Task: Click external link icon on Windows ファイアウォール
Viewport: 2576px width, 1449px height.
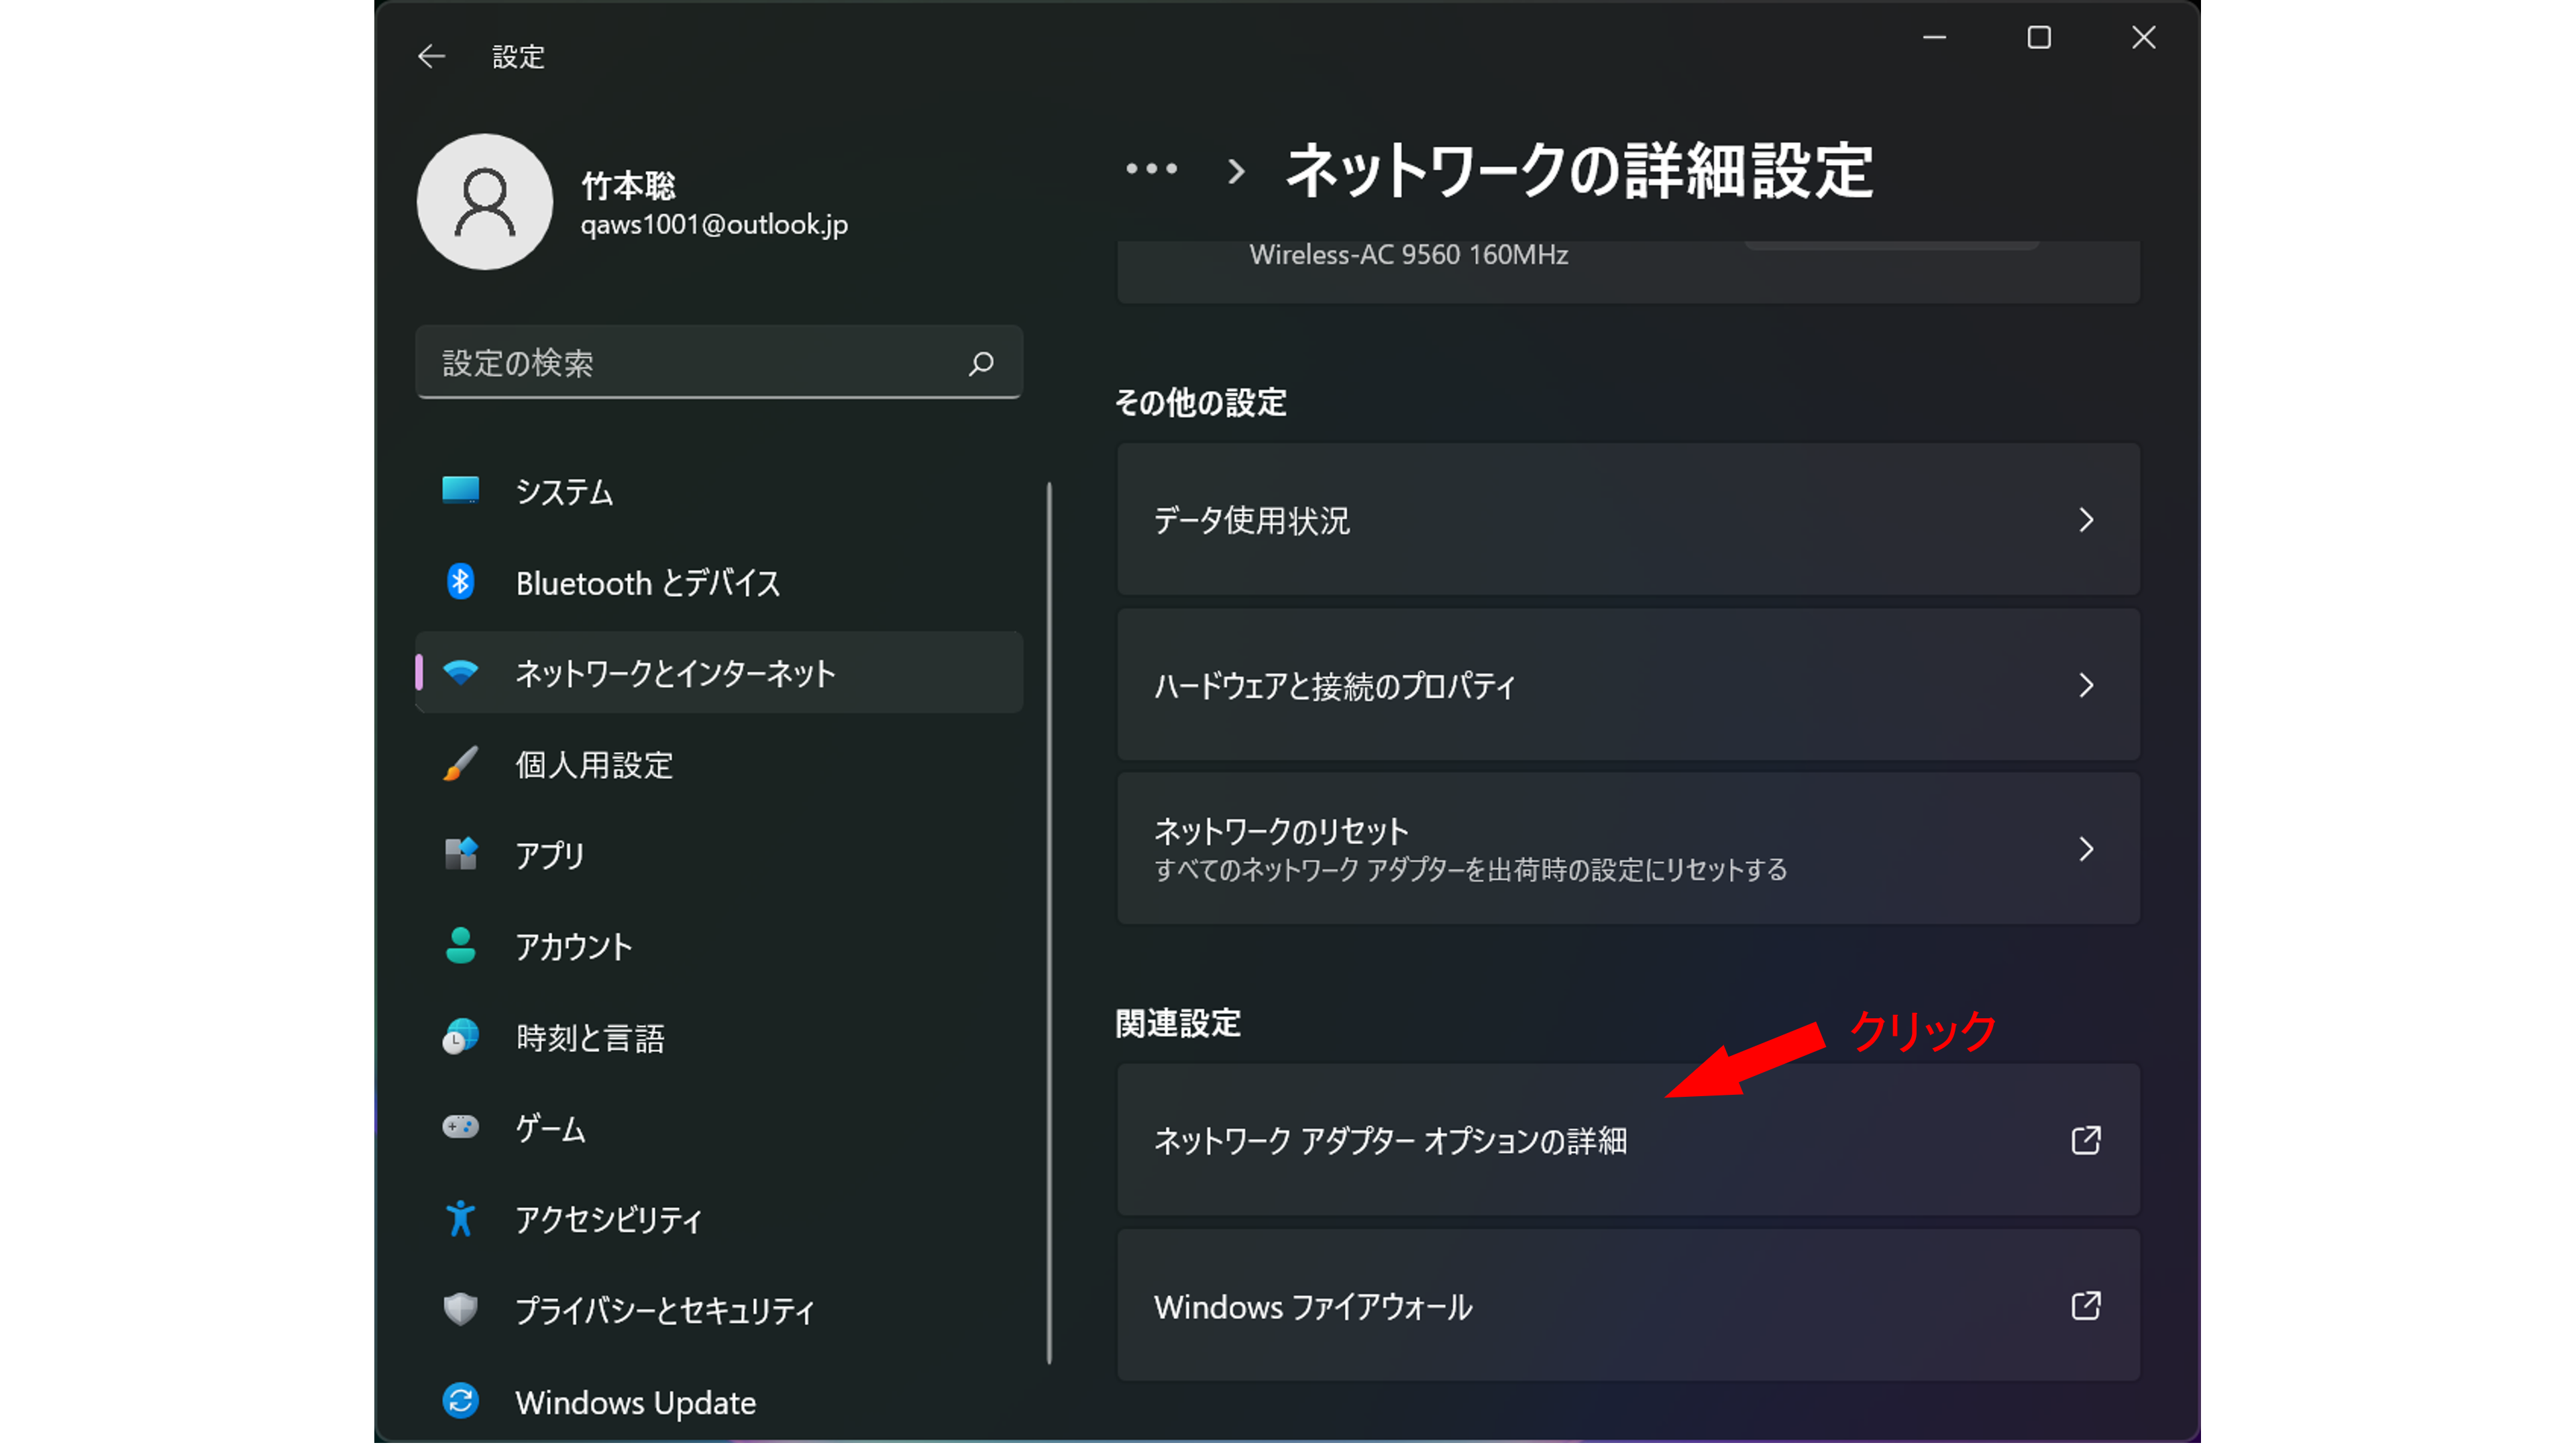Action: pyautogui.click(x=2085, y=1306)
